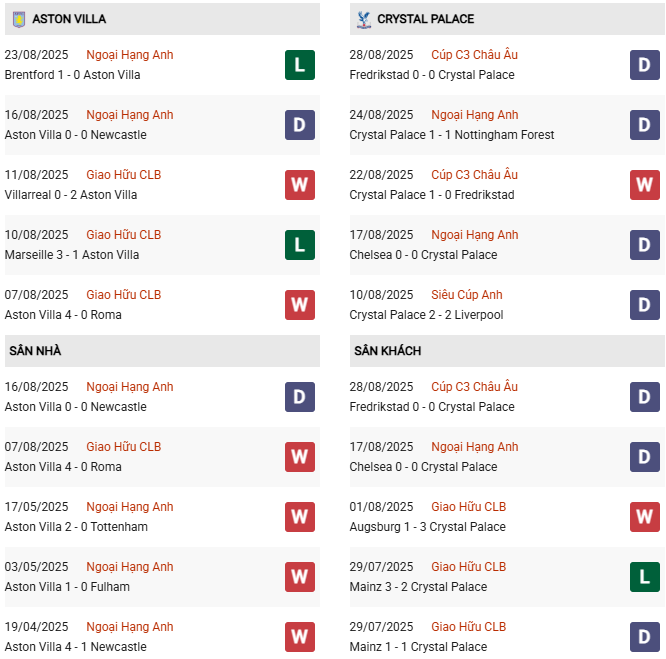Switch to the SÂN NHÀ section header
The image size is (666, 659).
(35, 351)
